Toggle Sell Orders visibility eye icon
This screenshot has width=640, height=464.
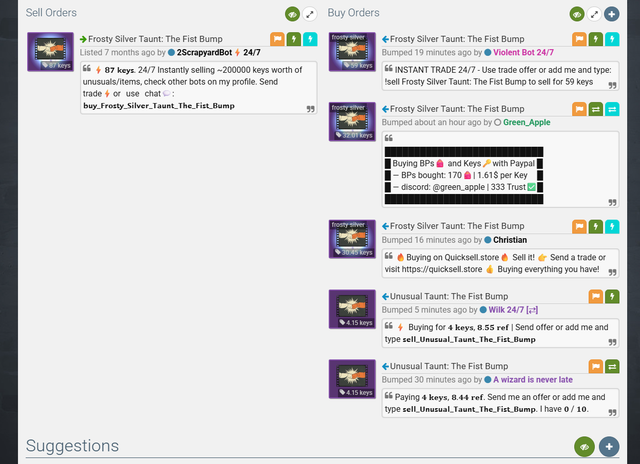pos(292,14)
